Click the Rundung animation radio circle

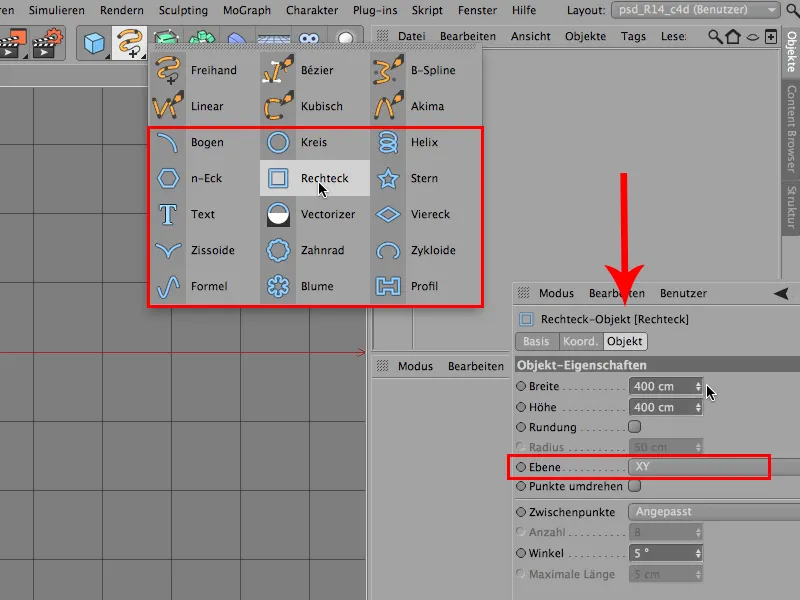click(x=520, y=427)
